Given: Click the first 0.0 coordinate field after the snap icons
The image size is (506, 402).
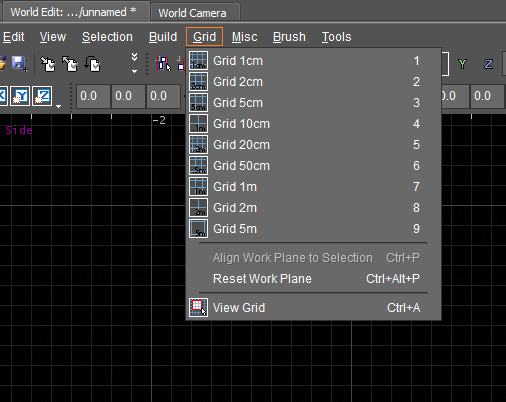Looking at the screenshot, I should (x=93, y=96).
